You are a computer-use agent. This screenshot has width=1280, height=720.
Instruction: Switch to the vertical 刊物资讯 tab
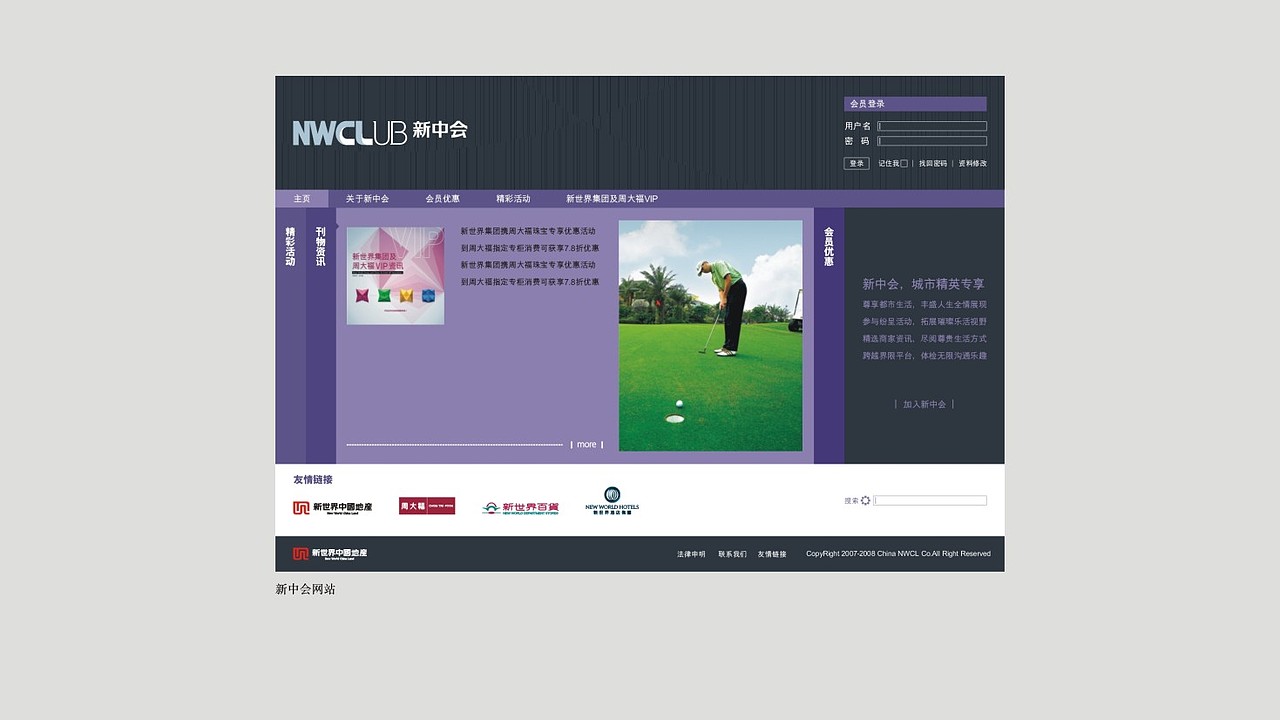(320, 246)
